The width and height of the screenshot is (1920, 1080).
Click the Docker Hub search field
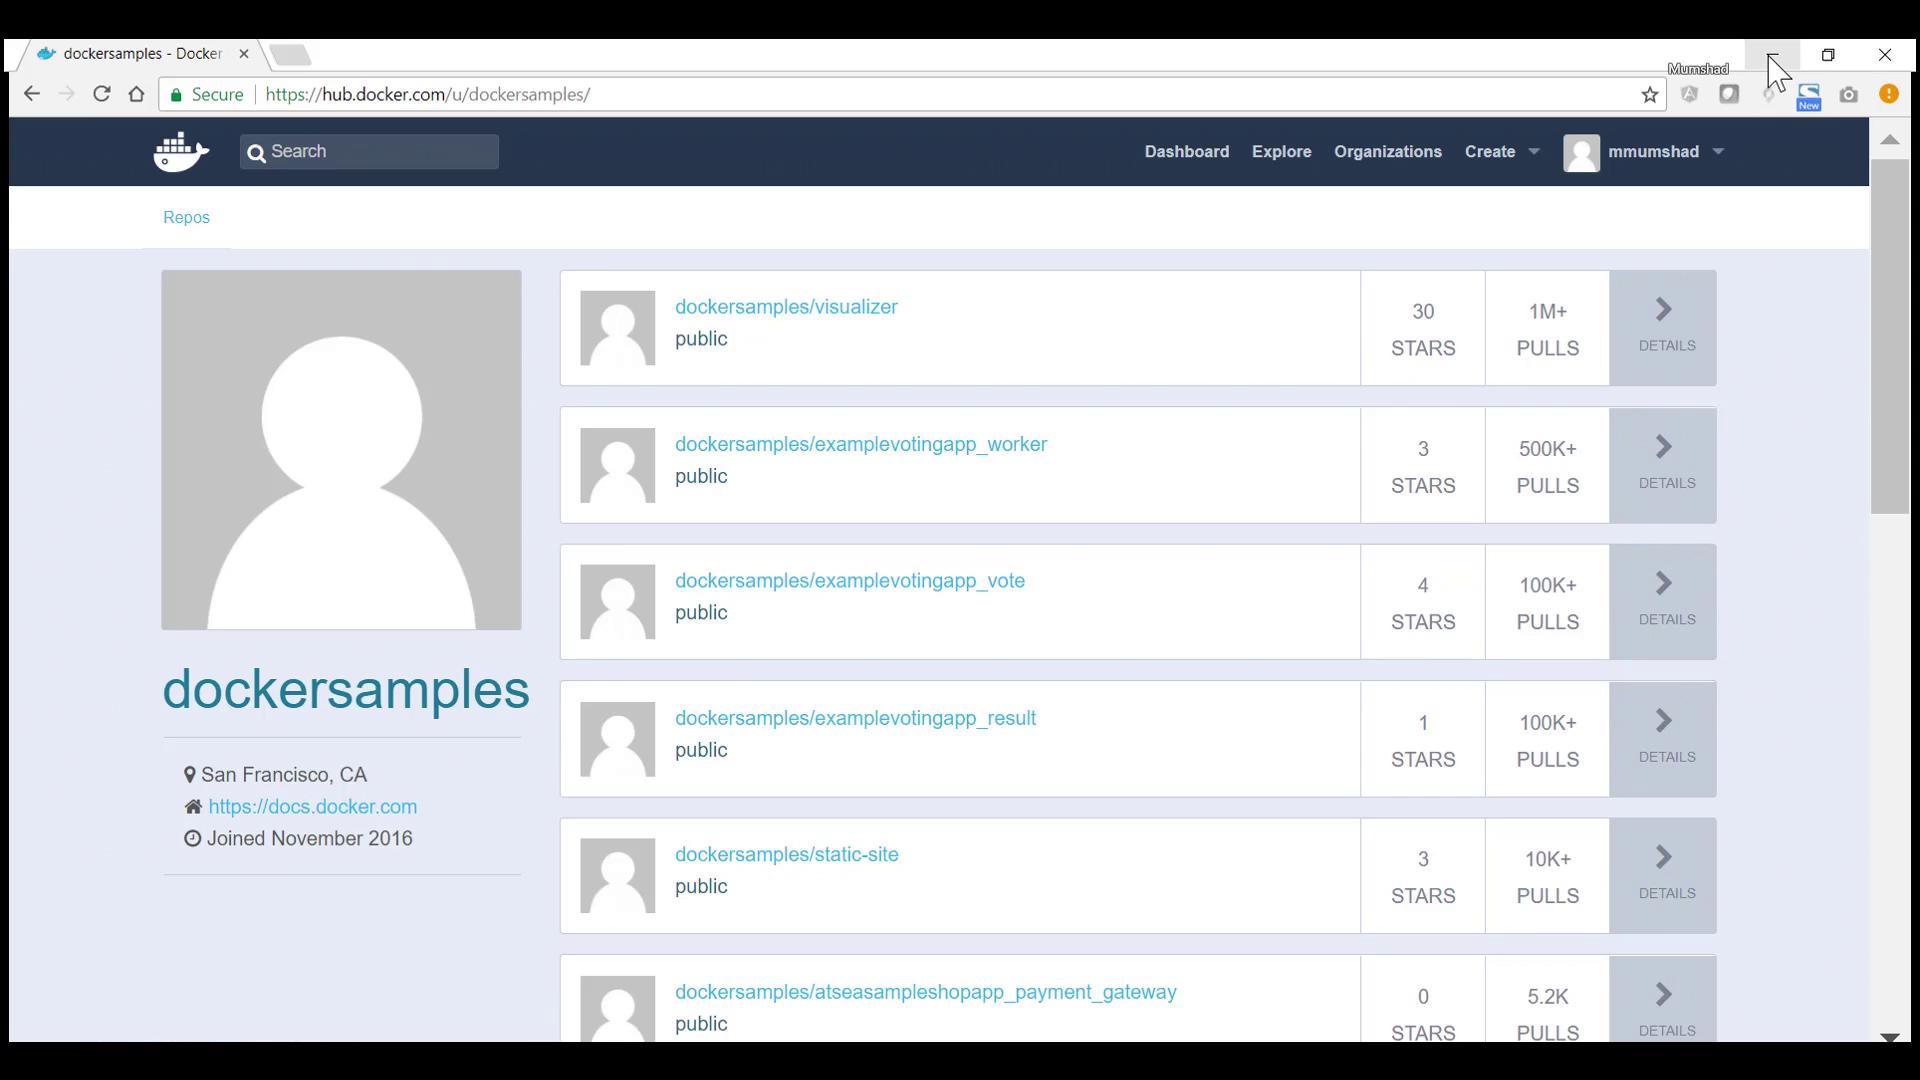(370, 152)
